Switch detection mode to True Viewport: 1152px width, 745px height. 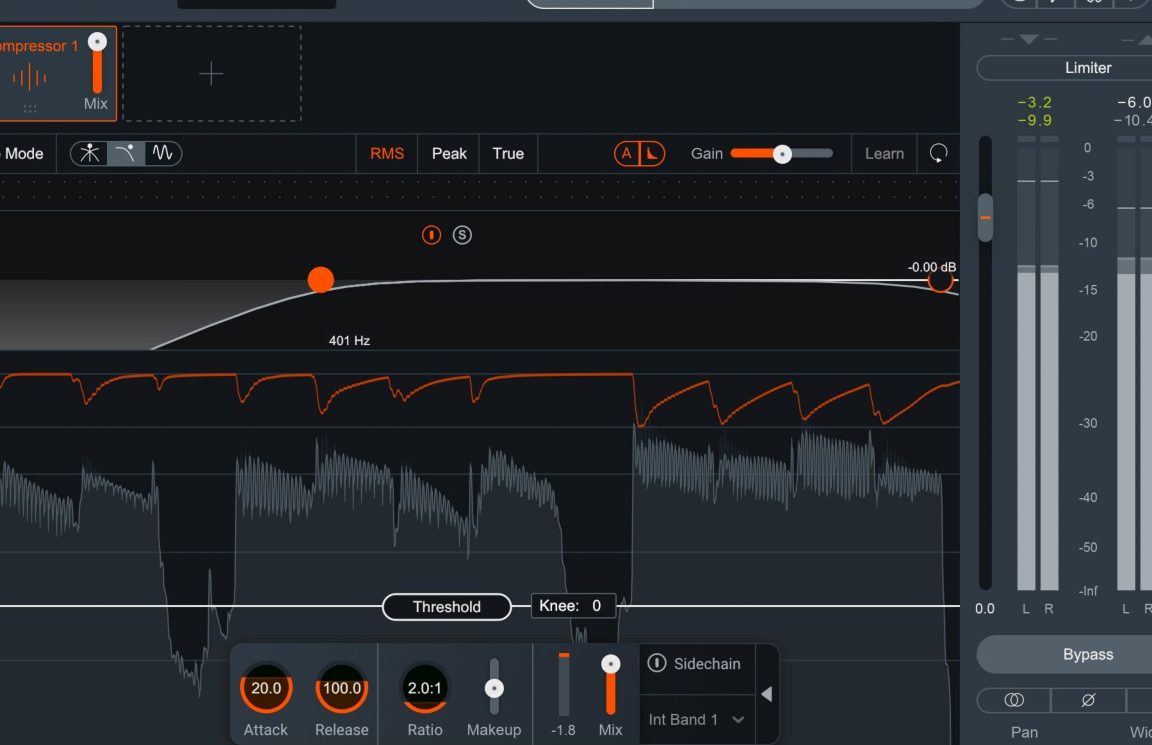pyautogui.click(x=508, y=153)
